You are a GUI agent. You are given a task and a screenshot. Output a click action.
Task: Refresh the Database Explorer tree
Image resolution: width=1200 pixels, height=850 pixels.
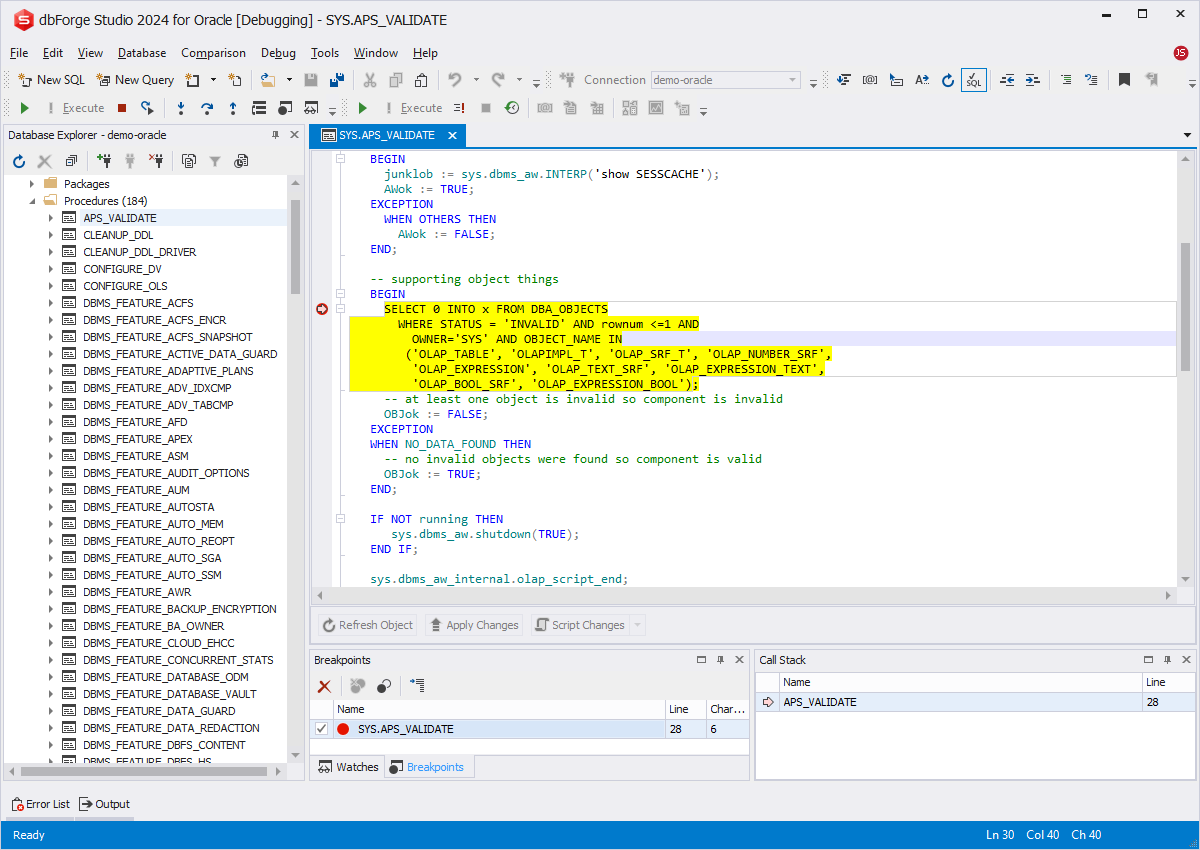click(x=19, y=161)
